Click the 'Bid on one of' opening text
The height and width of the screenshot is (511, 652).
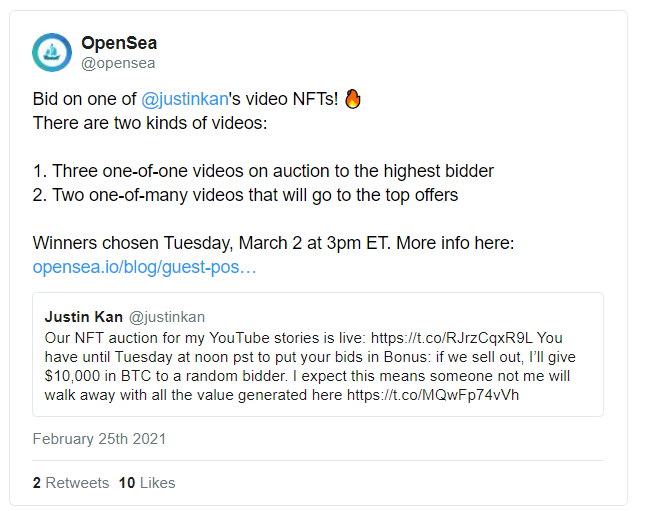point(84,99)
